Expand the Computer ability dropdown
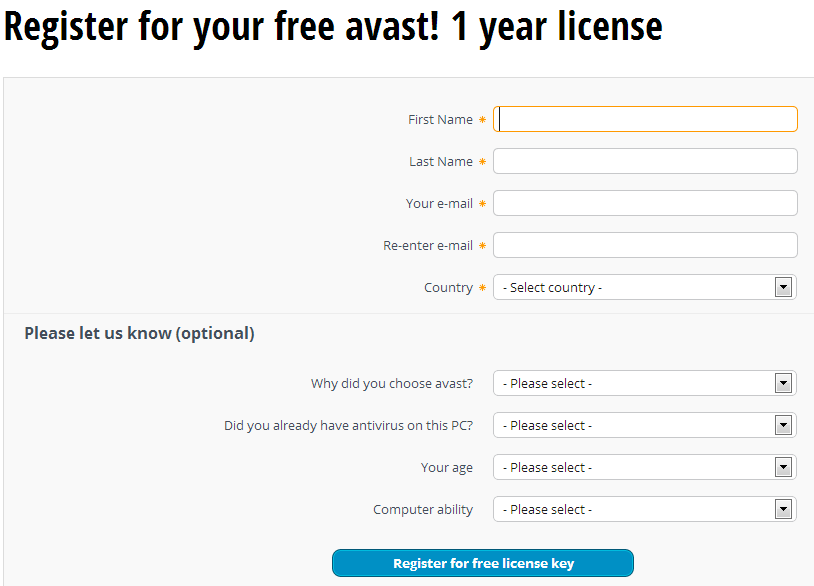 (x=634, y=510)
